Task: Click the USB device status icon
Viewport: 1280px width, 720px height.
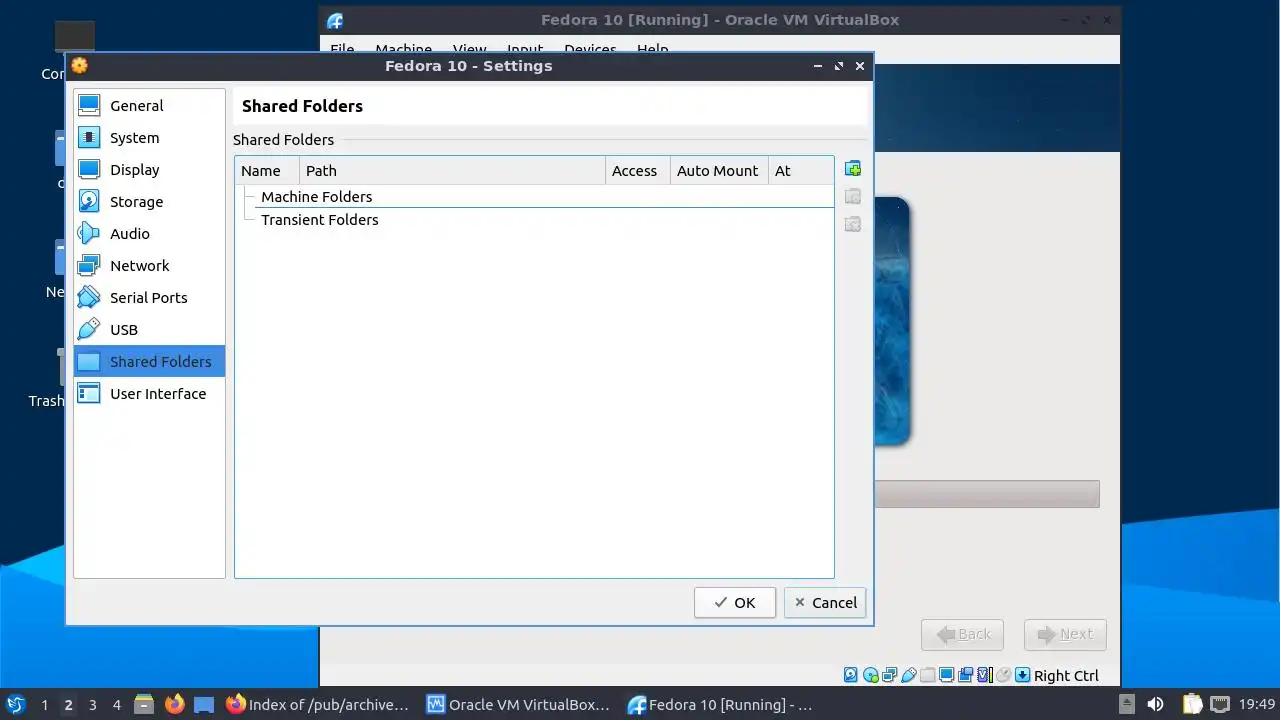Action: [908, 675]
